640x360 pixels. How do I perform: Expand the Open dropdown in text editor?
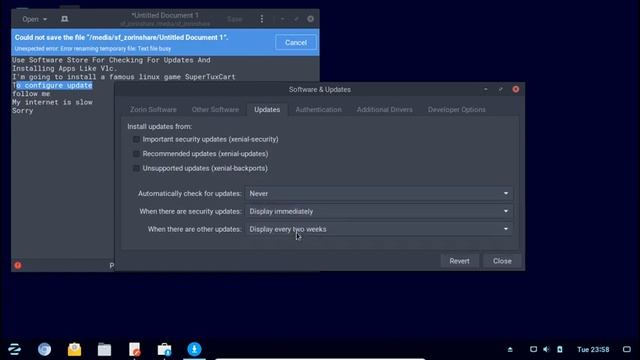[34, 19]
